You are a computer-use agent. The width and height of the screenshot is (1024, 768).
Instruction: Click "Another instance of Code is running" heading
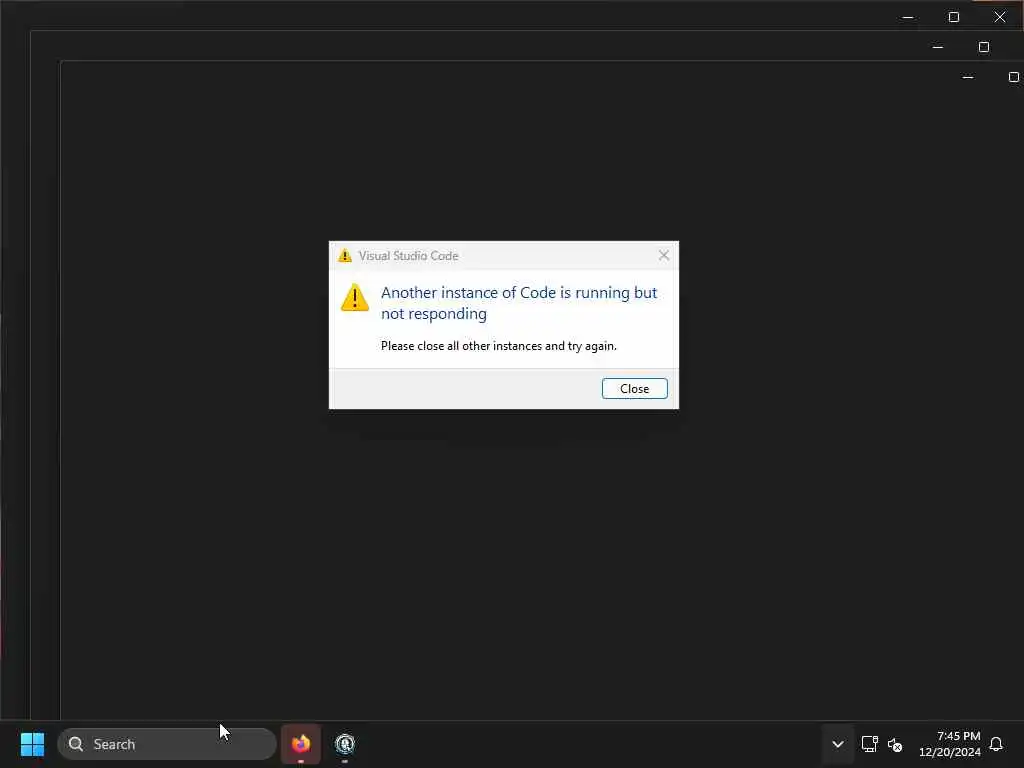[519, 303]
